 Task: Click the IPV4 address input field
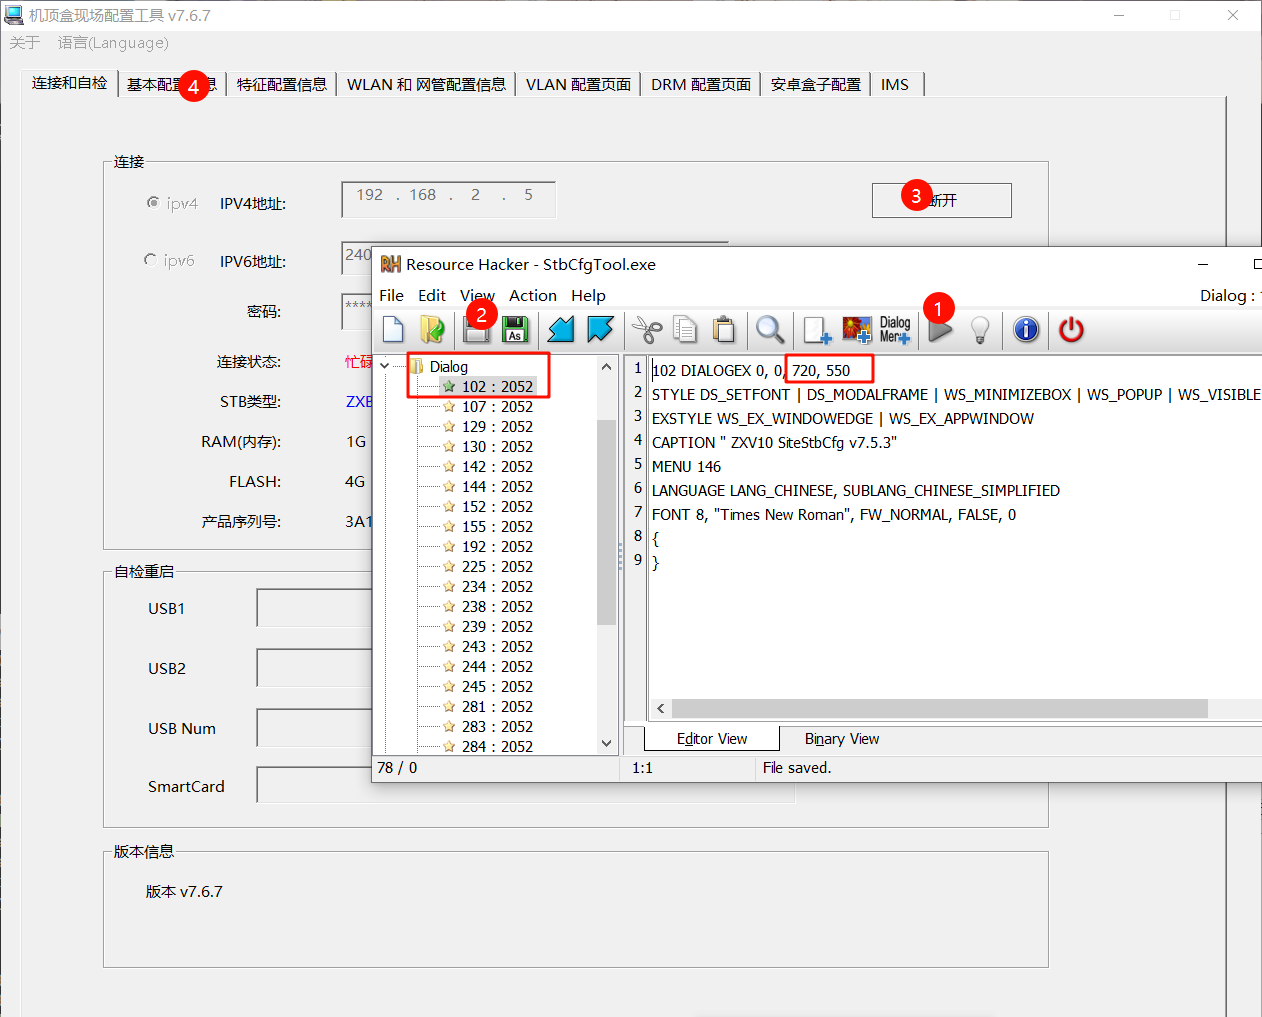(x=448, y=199)
